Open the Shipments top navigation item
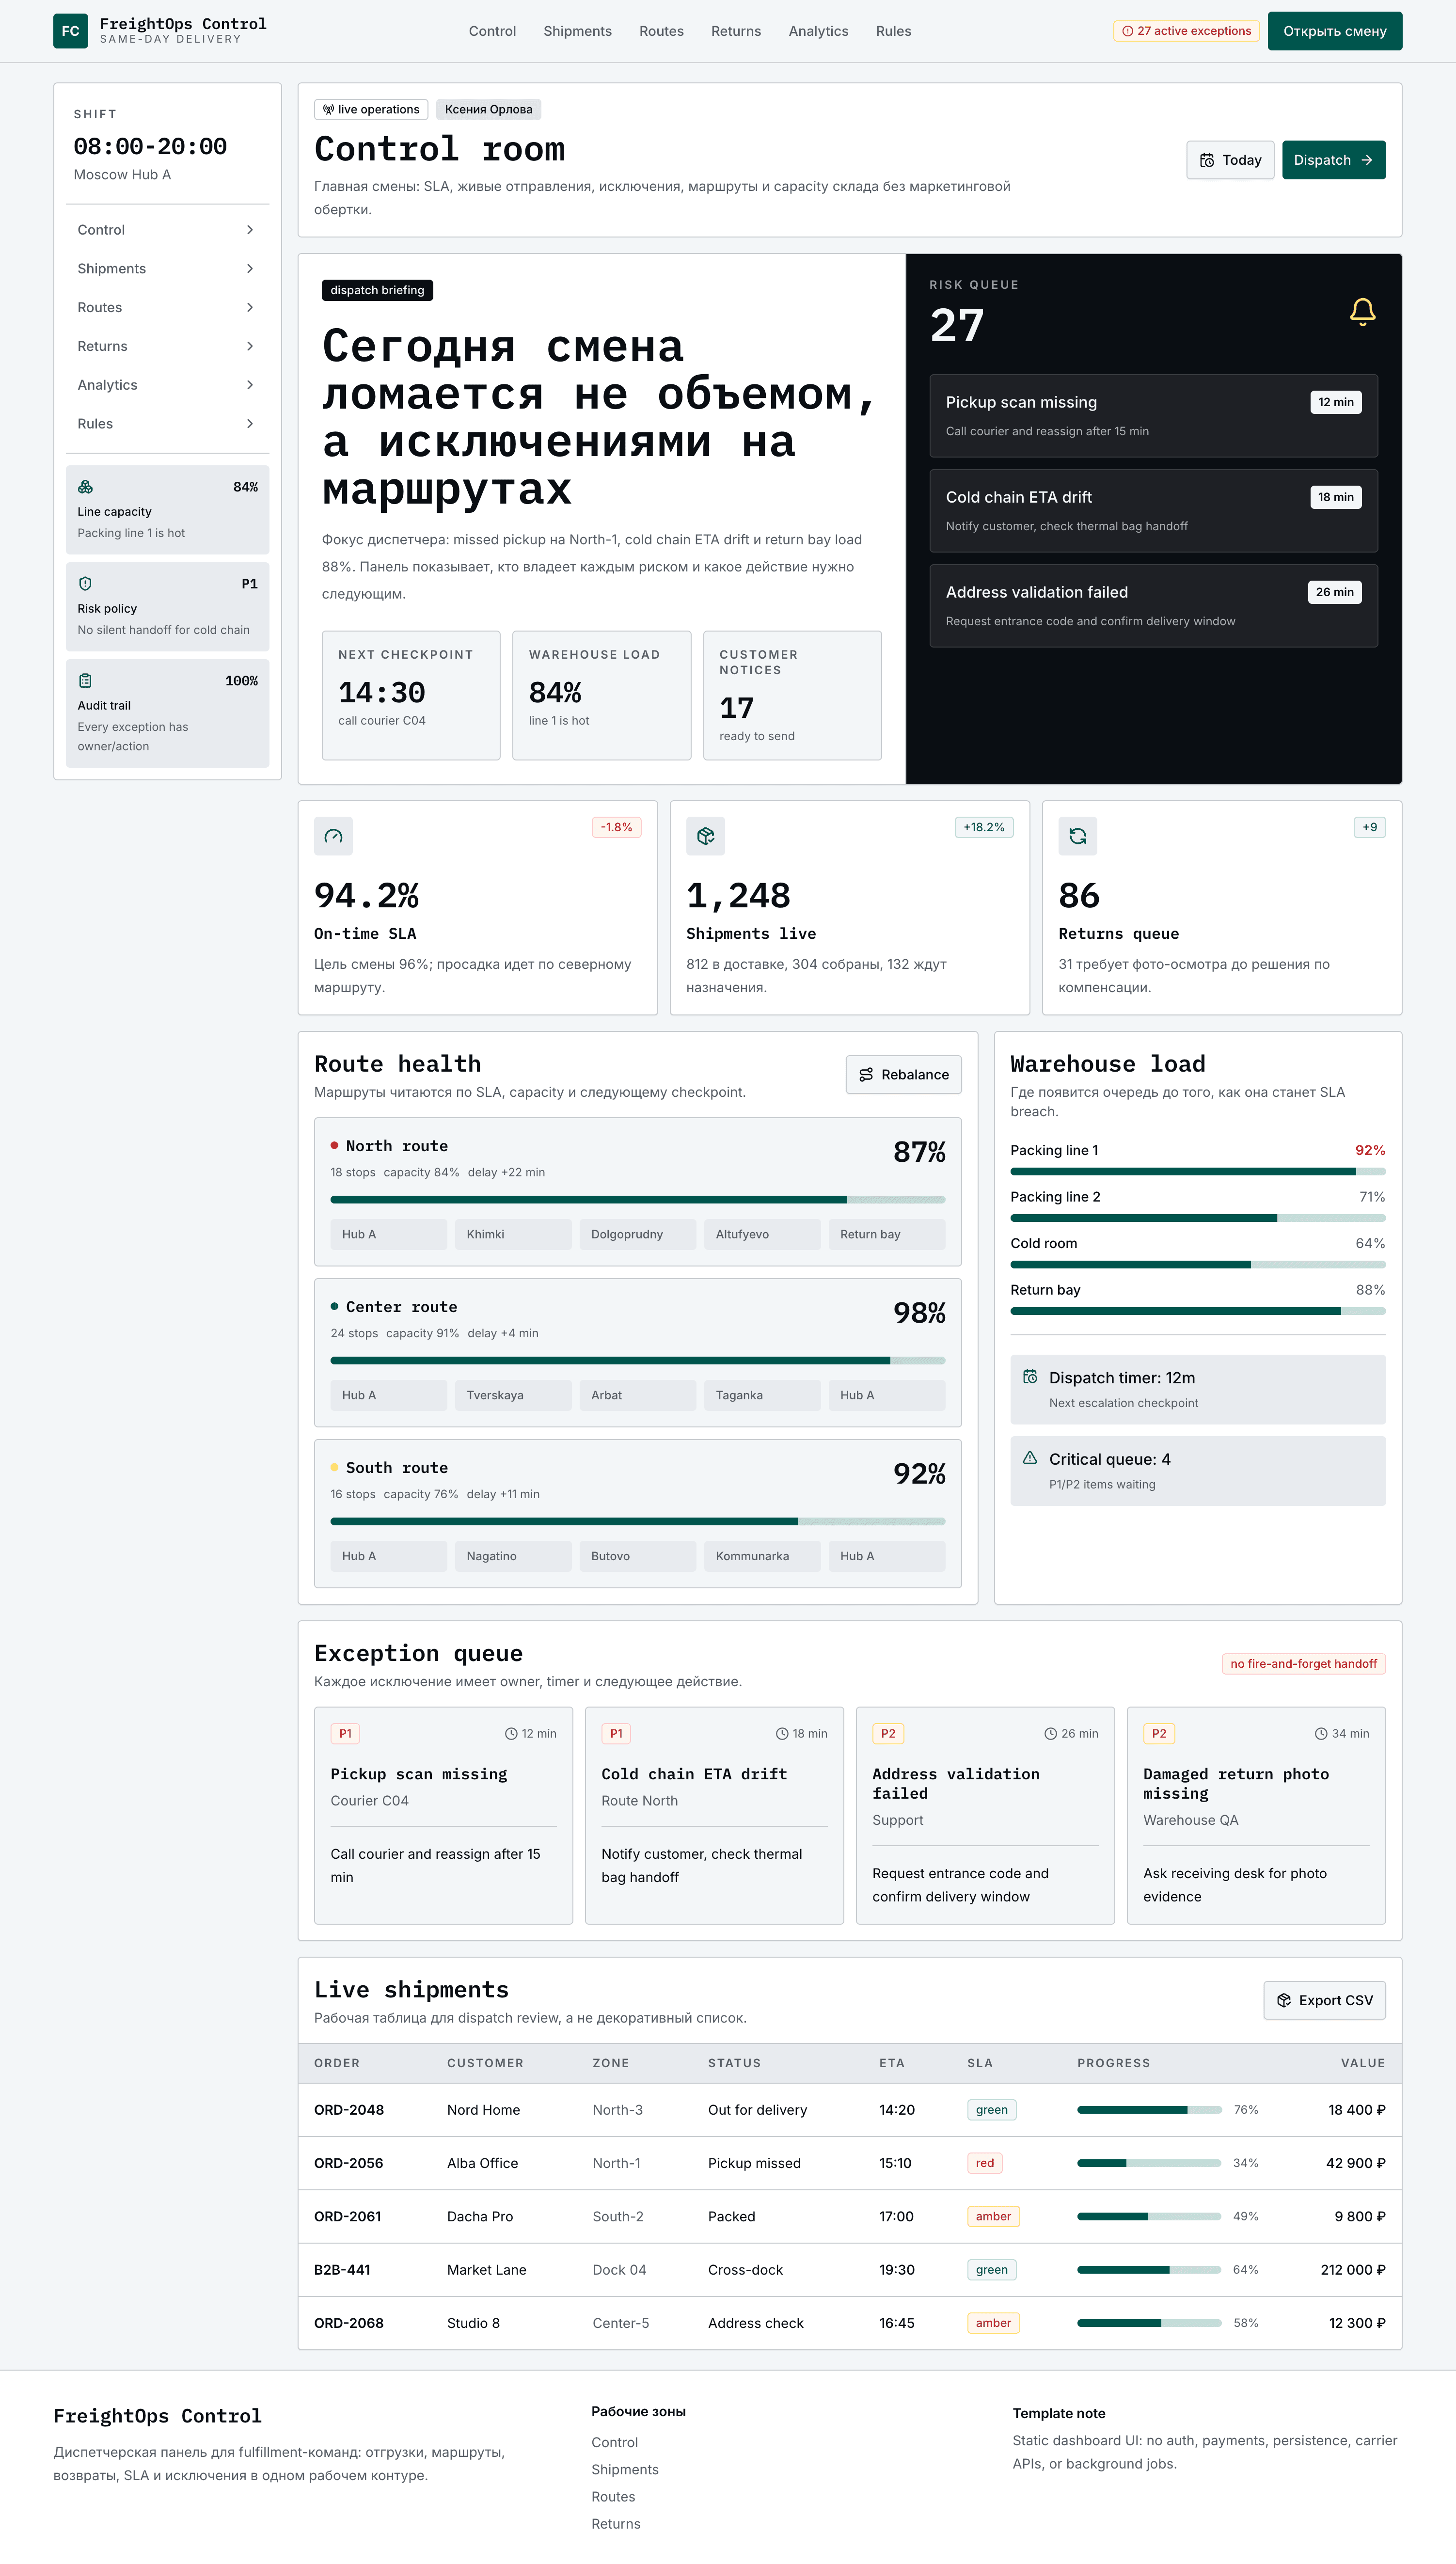Screen dimensions: 1456x2564 (577, 31)
